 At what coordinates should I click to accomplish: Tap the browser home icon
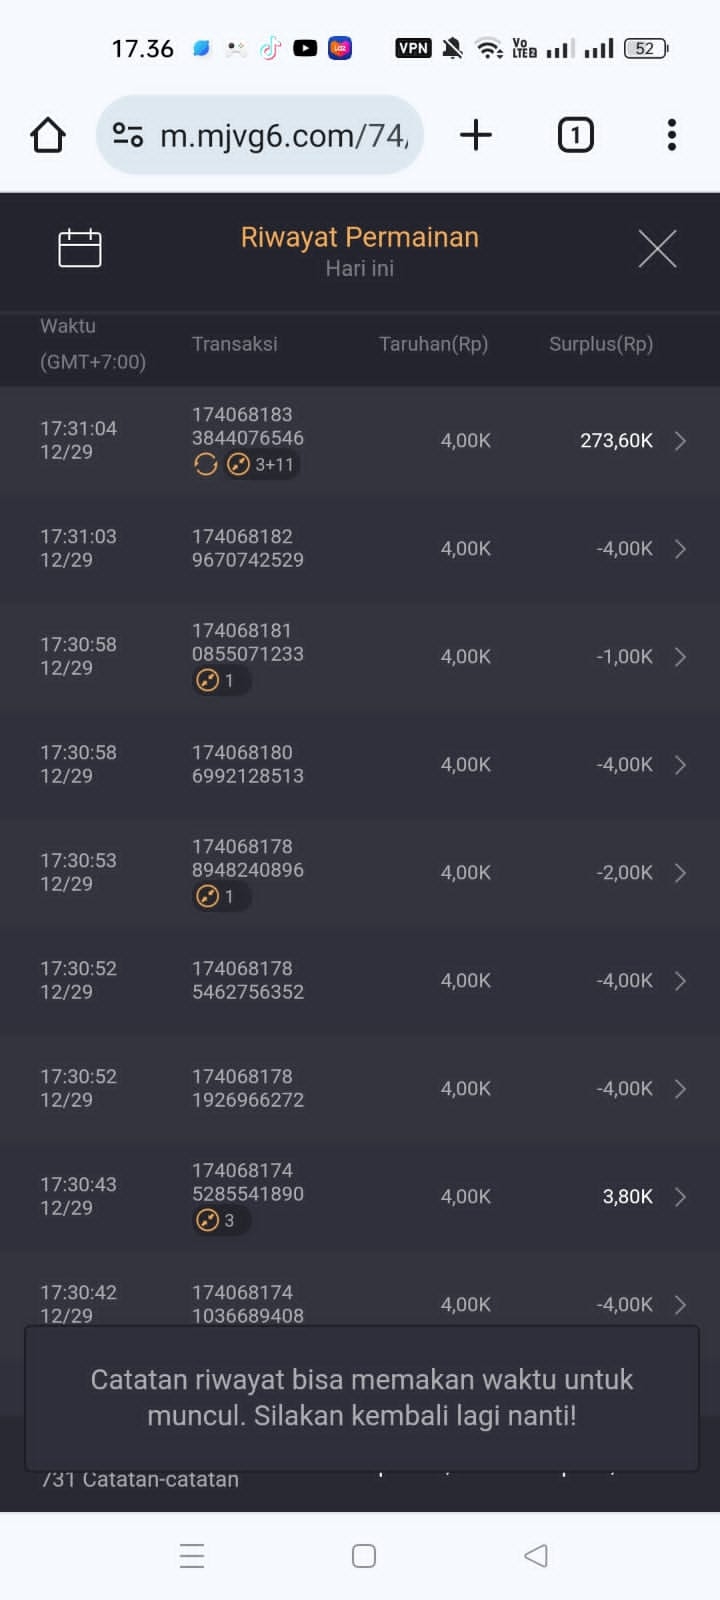tap(48, 135)
